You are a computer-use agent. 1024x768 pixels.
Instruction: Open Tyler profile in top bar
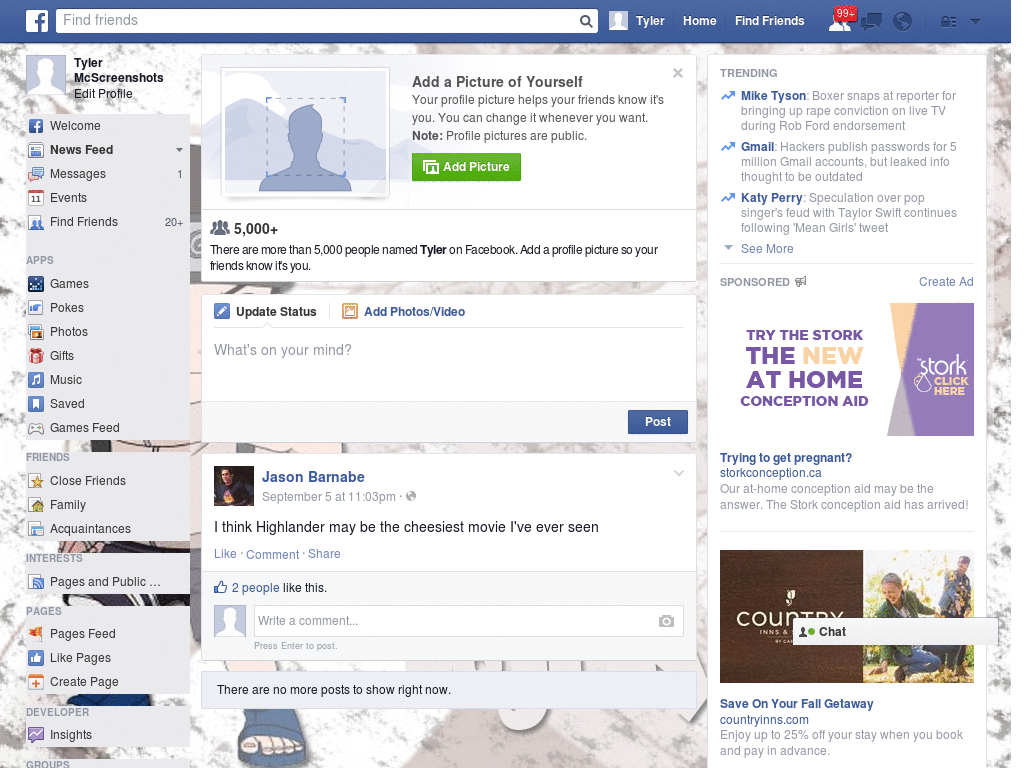(x=637, y=21)
